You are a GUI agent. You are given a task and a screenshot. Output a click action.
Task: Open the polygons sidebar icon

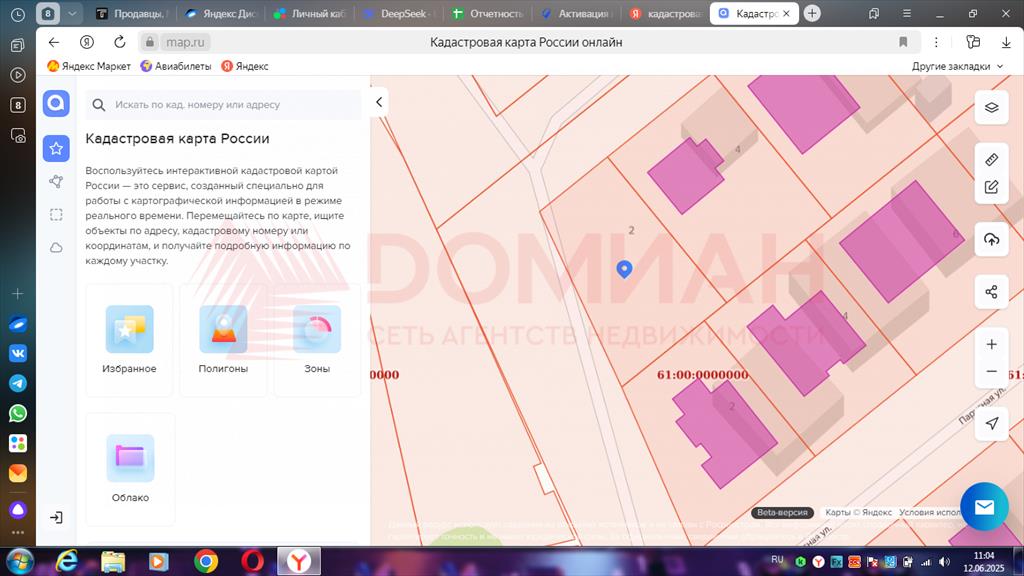coord(56,181)
